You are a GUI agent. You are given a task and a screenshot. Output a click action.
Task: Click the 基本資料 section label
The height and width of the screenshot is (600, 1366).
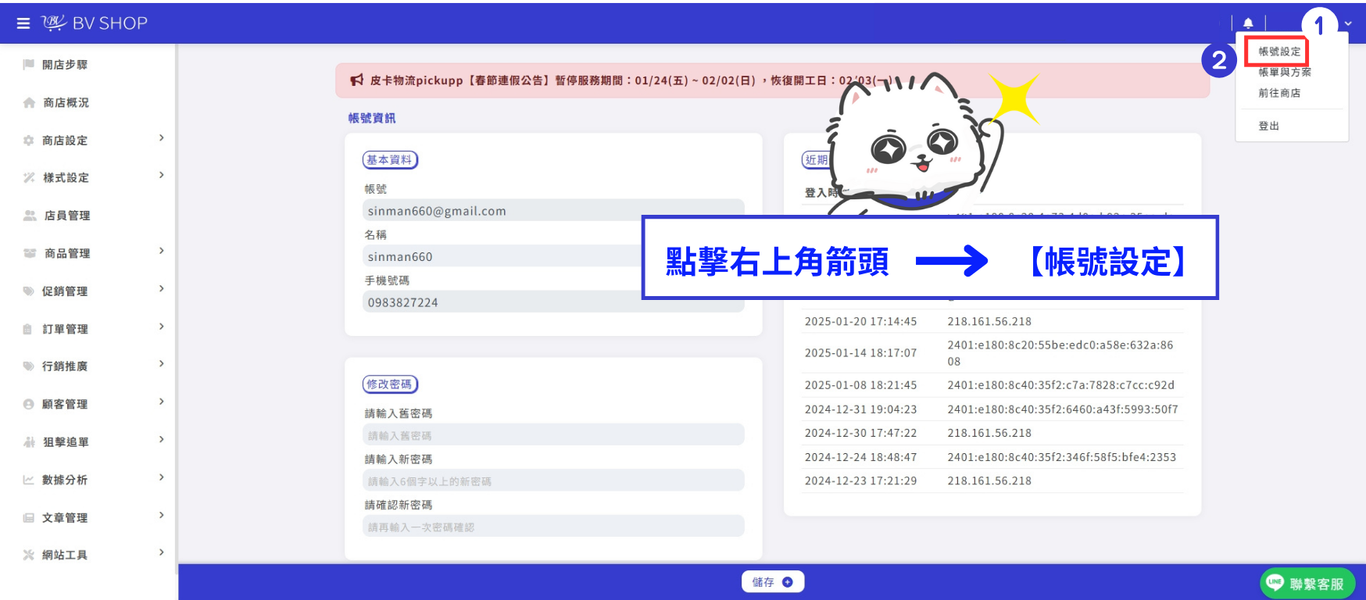[x=390, y=160]
